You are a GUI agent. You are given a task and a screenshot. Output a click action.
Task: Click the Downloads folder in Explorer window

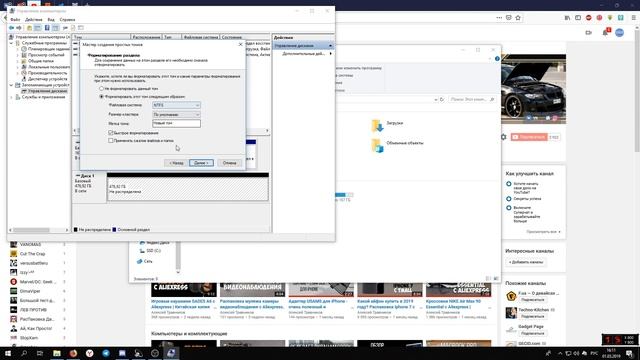pyautogui.click(x=388, y=125)
